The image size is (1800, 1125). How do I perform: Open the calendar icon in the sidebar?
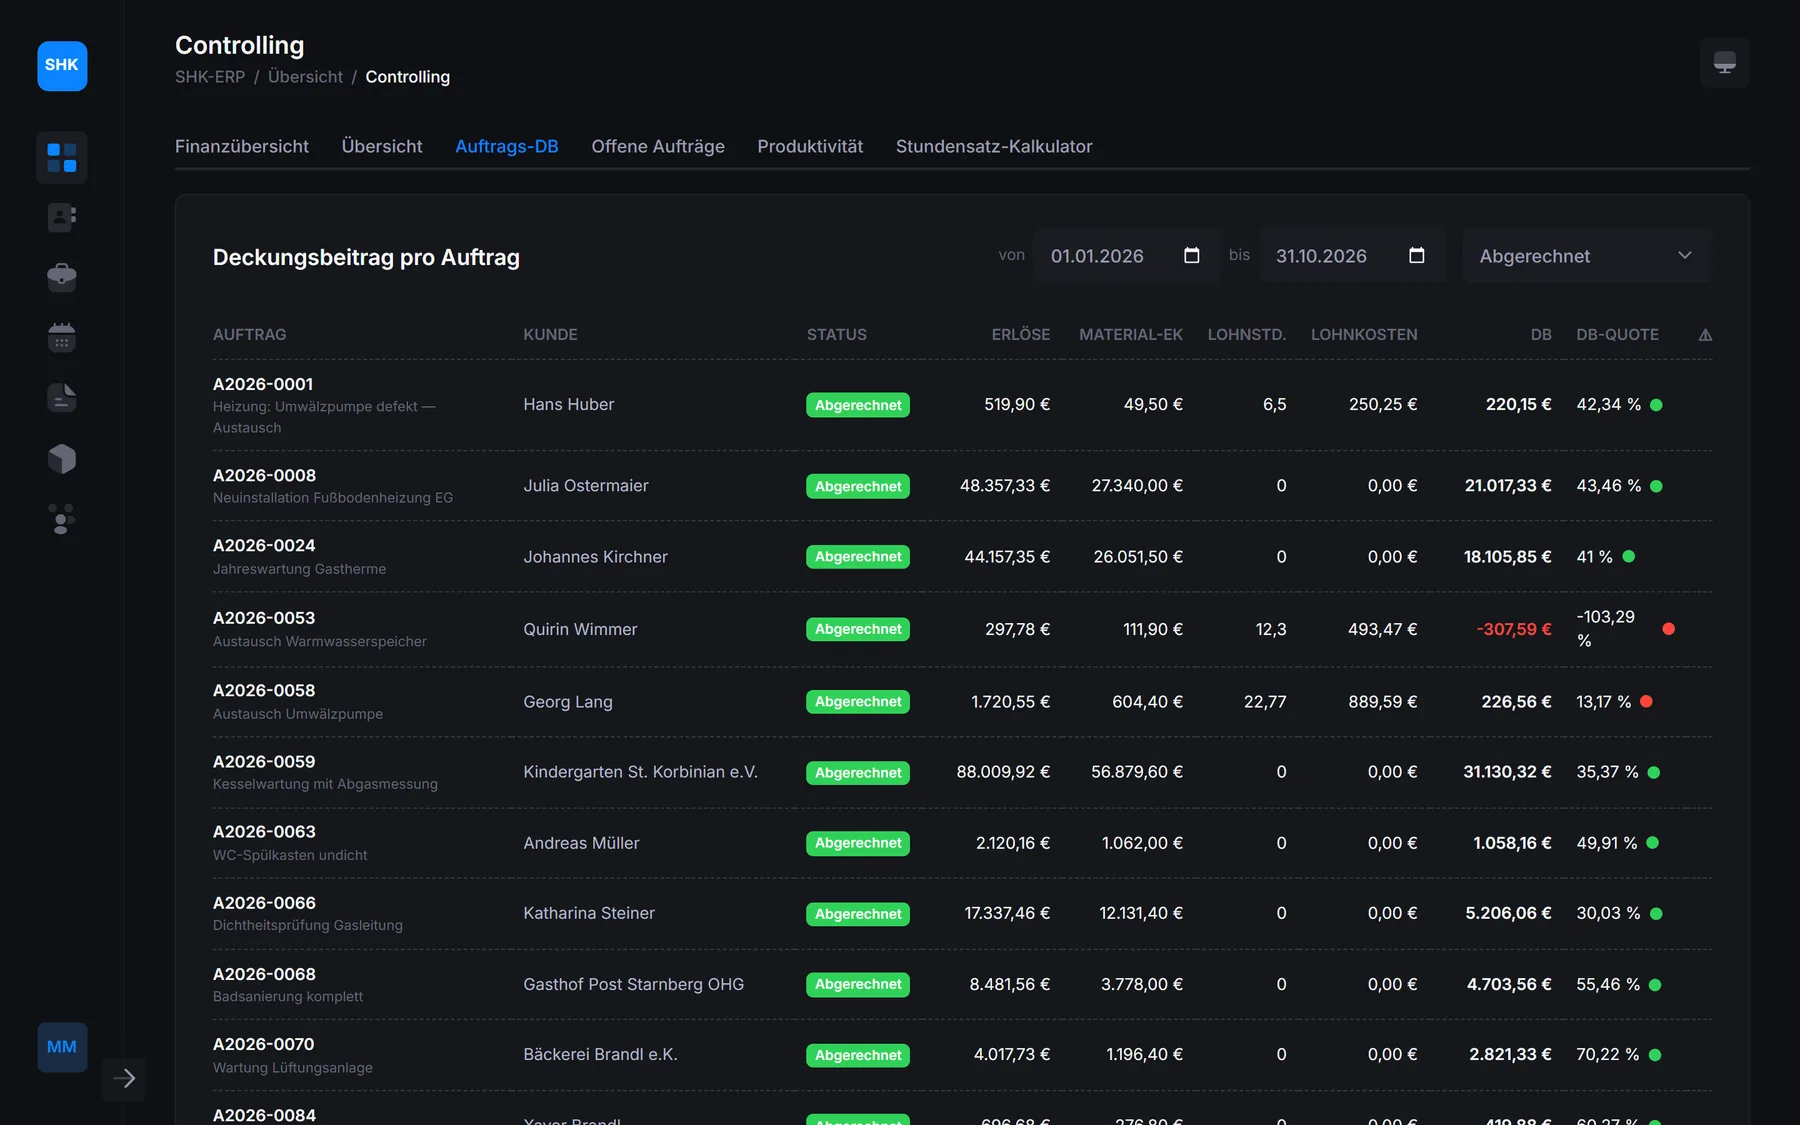pos(62,338)
